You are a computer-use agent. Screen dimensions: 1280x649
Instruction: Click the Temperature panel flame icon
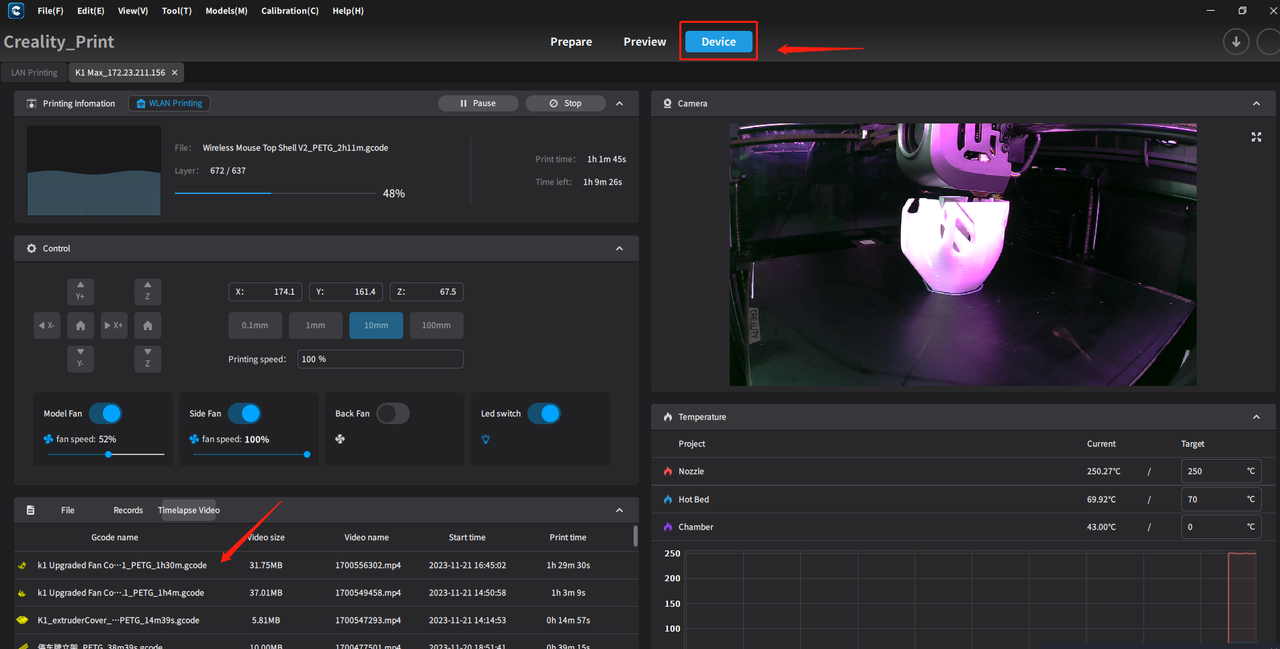(x=667, y=417)
